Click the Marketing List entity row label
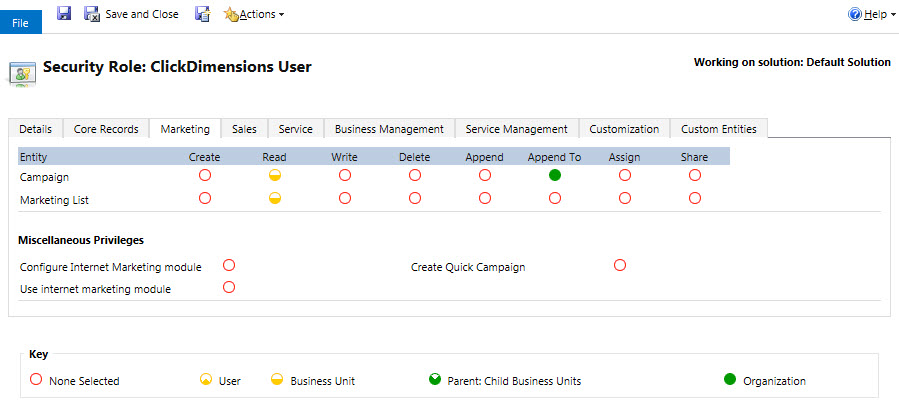Screen dimensions: 899x410 [x=54, y=200]
